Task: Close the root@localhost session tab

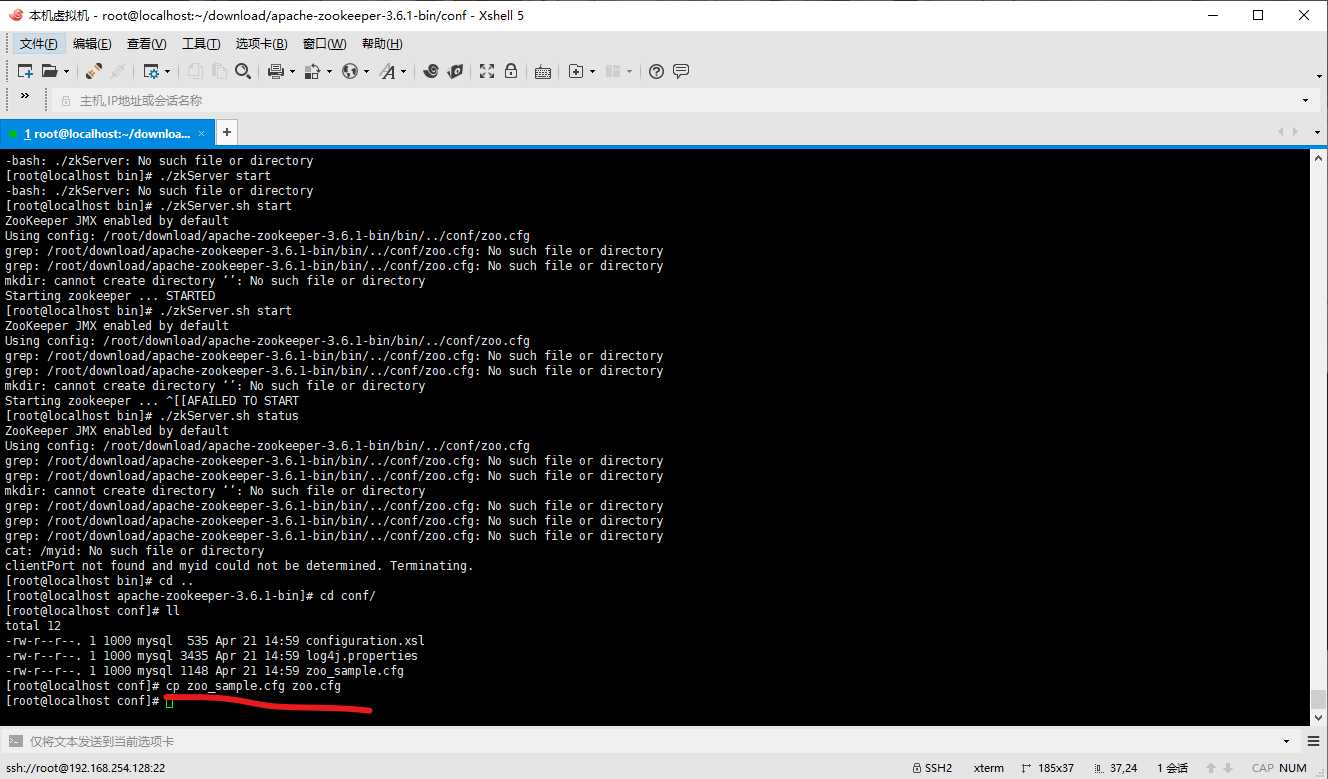Action: click(202, 133)
